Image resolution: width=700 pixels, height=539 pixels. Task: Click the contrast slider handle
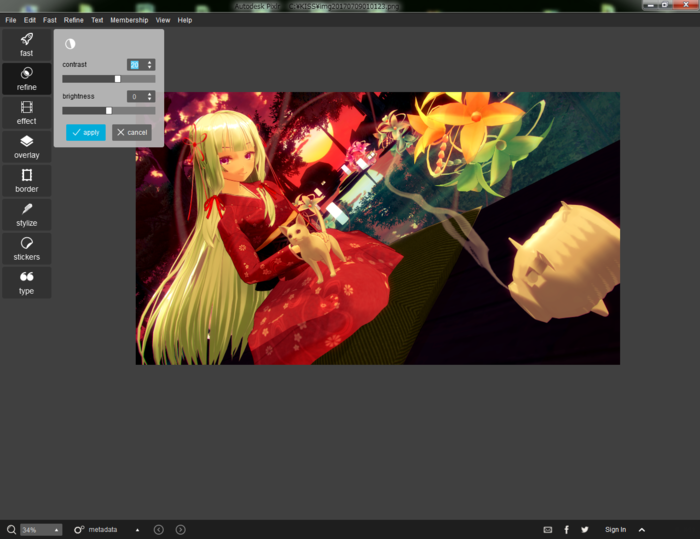click(x=117, y=79)
